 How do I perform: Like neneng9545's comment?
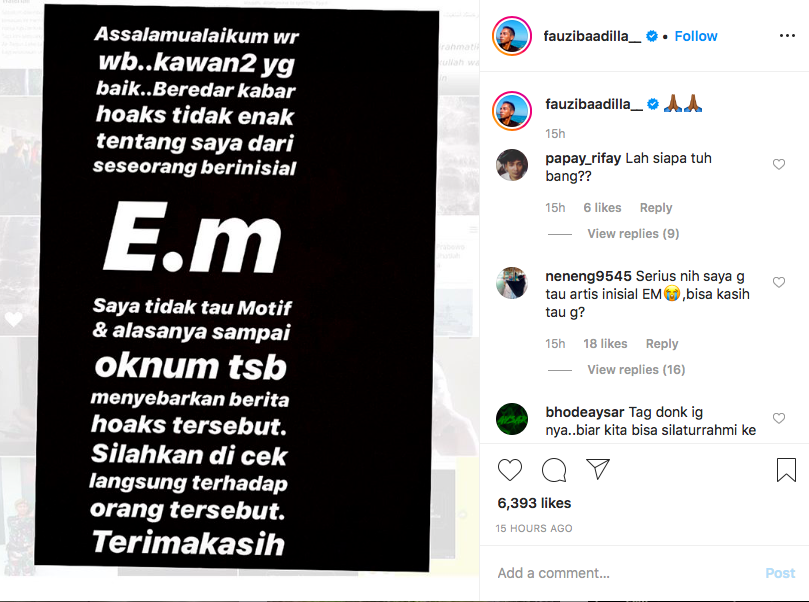click(779, 282)
